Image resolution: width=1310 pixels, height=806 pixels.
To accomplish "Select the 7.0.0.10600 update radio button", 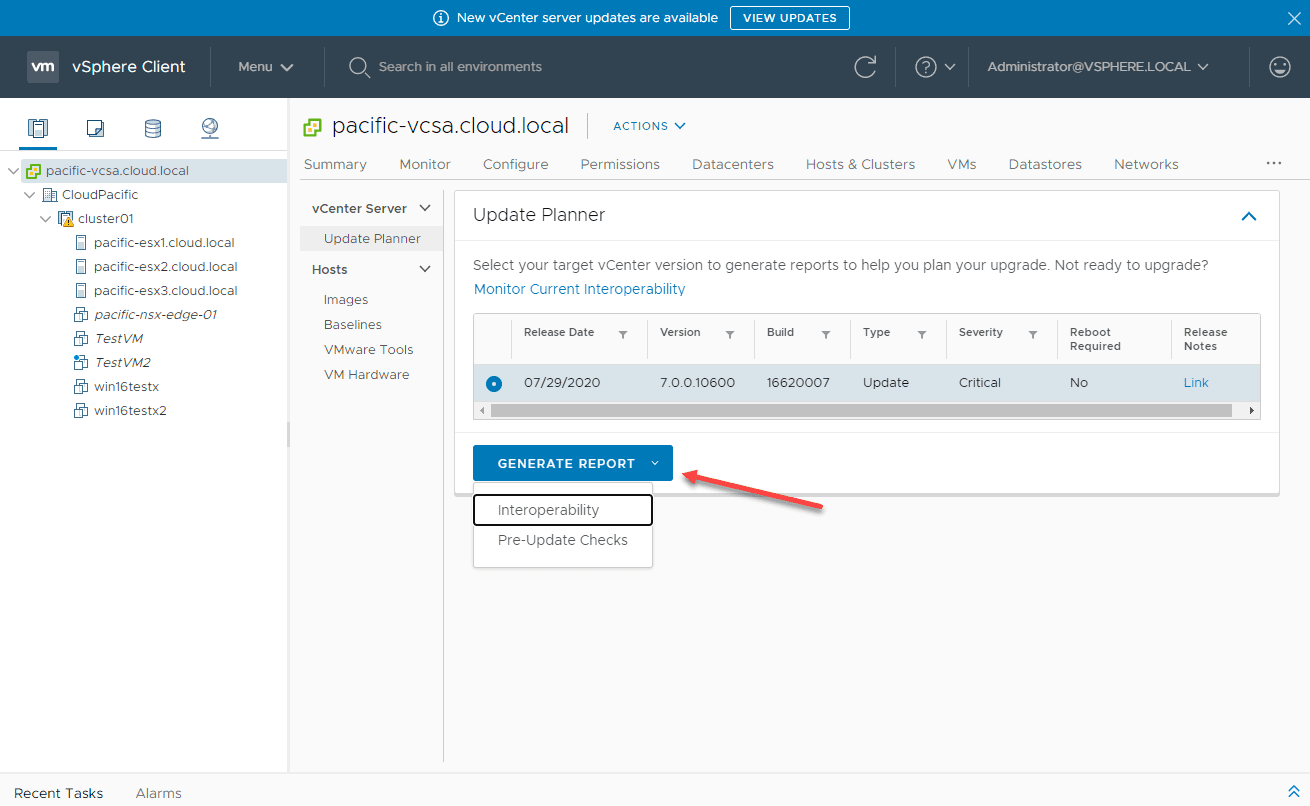I will [493, 383].
